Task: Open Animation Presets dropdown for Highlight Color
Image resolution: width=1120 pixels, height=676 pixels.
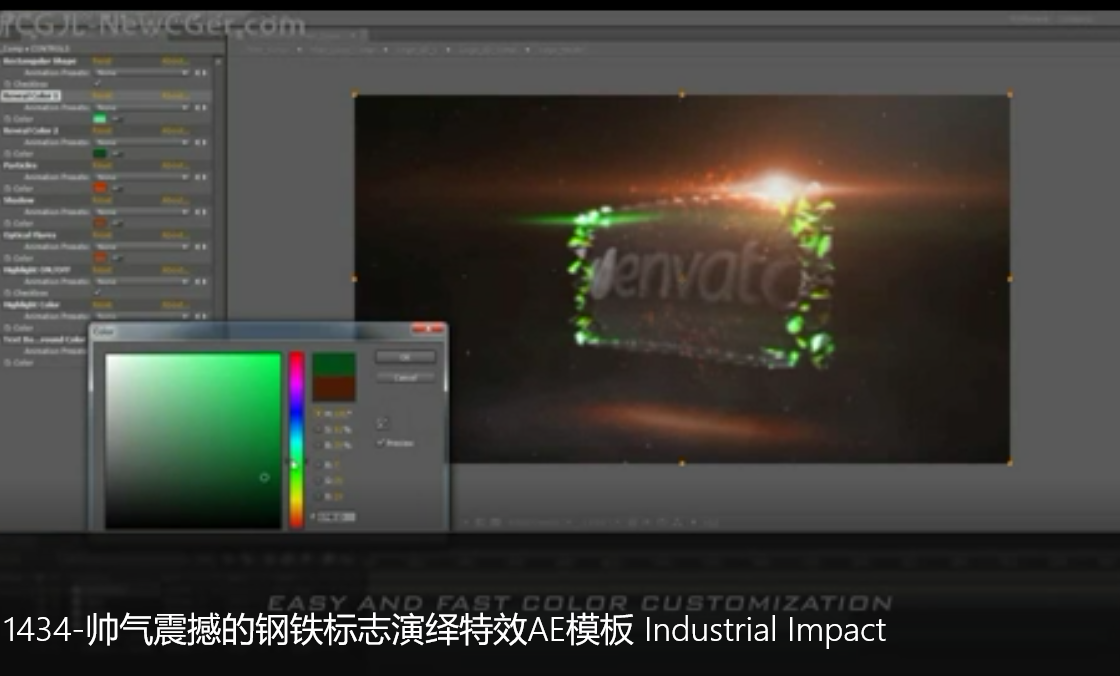Action: click(x=142, y=316)
